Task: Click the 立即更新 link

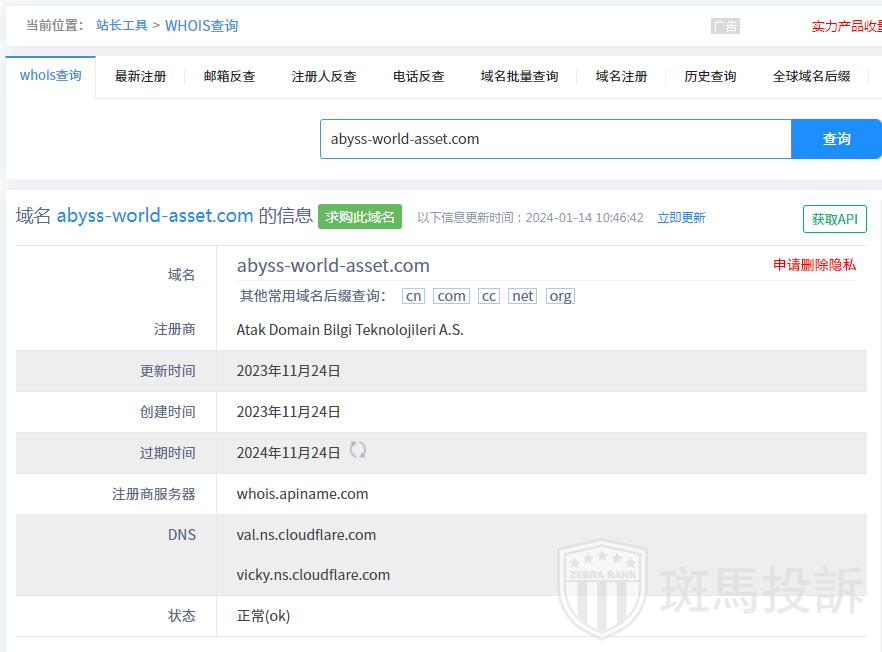Action: [681, 218]
